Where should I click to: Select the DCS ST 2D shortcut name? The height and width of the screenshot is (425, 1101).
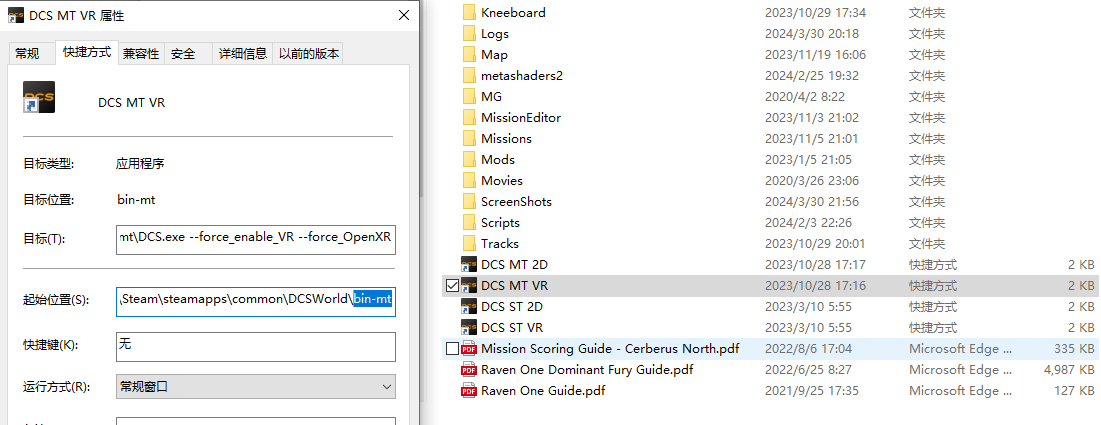pos(512,307)
